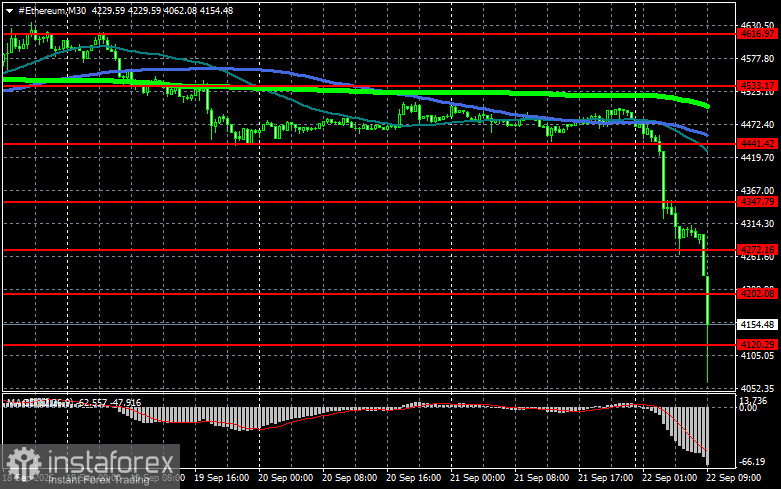The width and height of the screenshot is (781, 489).
Task: Select the red 4120.29 level label
Action: click(x=757, y=345)
